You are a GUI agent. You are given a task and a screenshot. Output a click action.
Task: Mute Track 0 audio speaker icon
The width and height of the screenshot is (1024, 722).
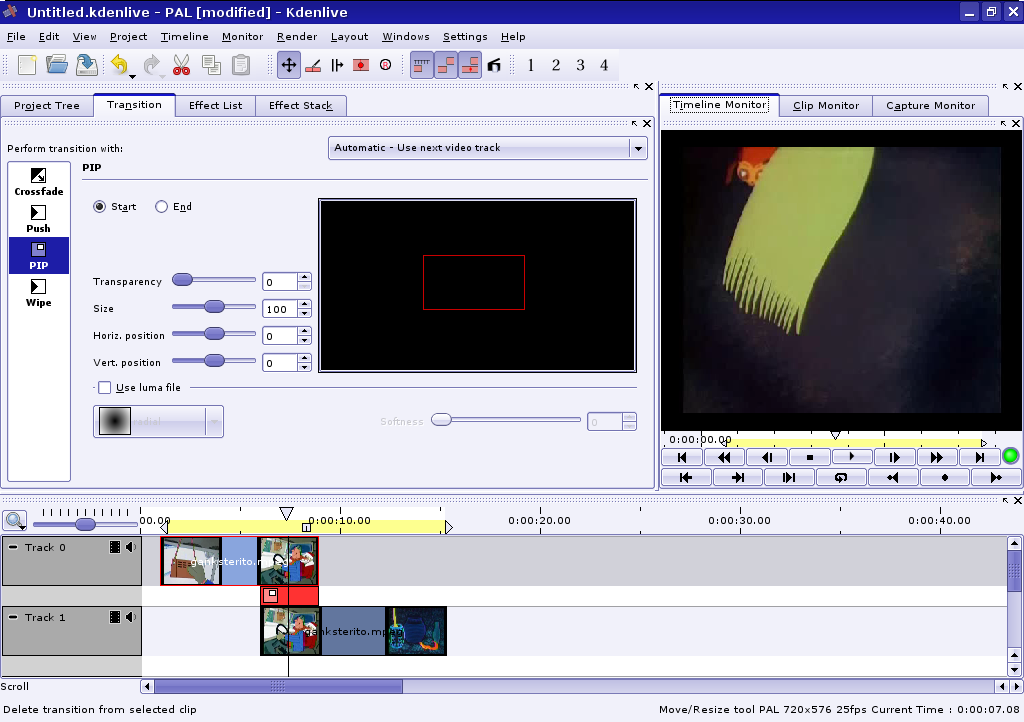click(131, 547)
